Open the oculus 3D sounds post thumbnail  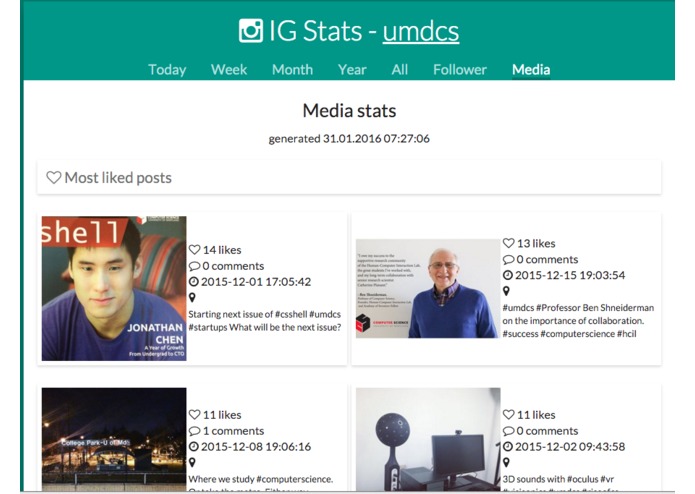coord(428,439)
